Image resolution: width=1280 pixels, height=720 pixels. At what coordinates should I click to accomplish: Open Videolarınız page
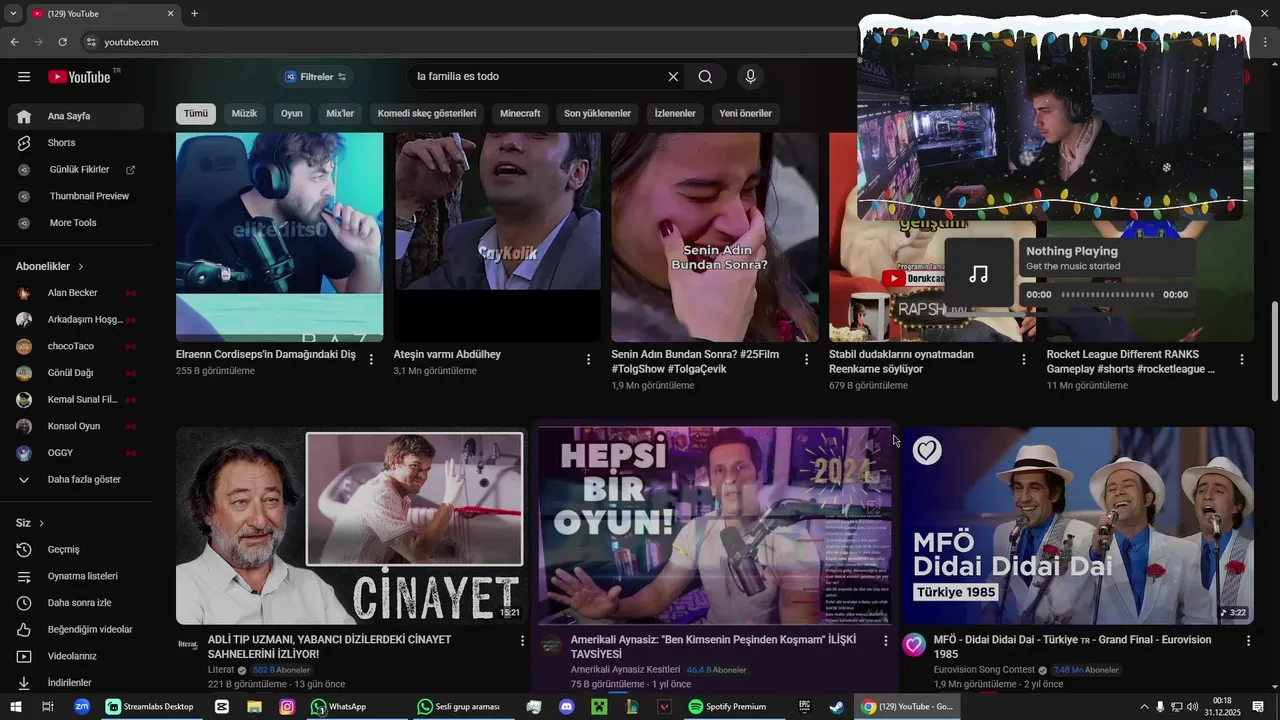click(x=76, y=656)
